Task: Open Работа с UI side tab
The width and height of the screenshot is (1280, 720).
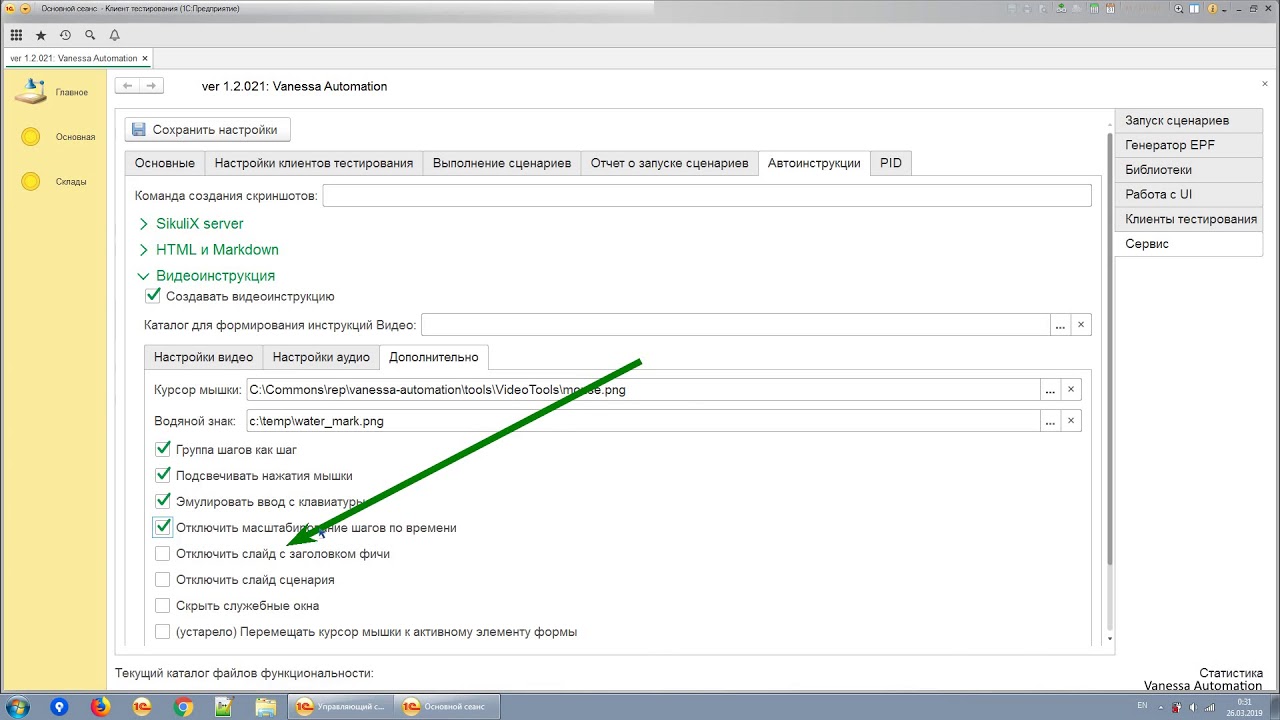Action: click(1188, 194)
